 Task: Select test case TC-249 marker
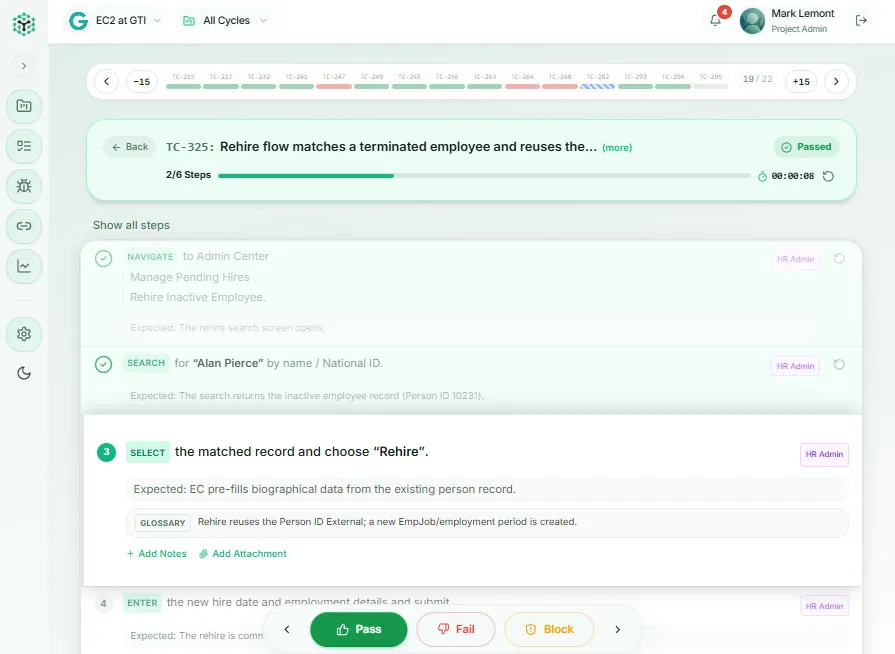coord(372,82)
